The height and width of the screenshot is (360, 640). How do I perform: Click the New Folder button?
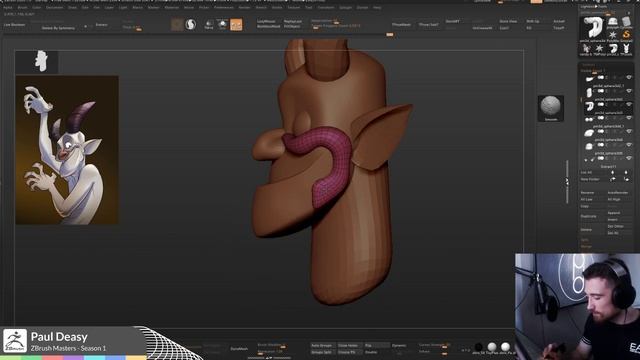click(x=590, y=179)
